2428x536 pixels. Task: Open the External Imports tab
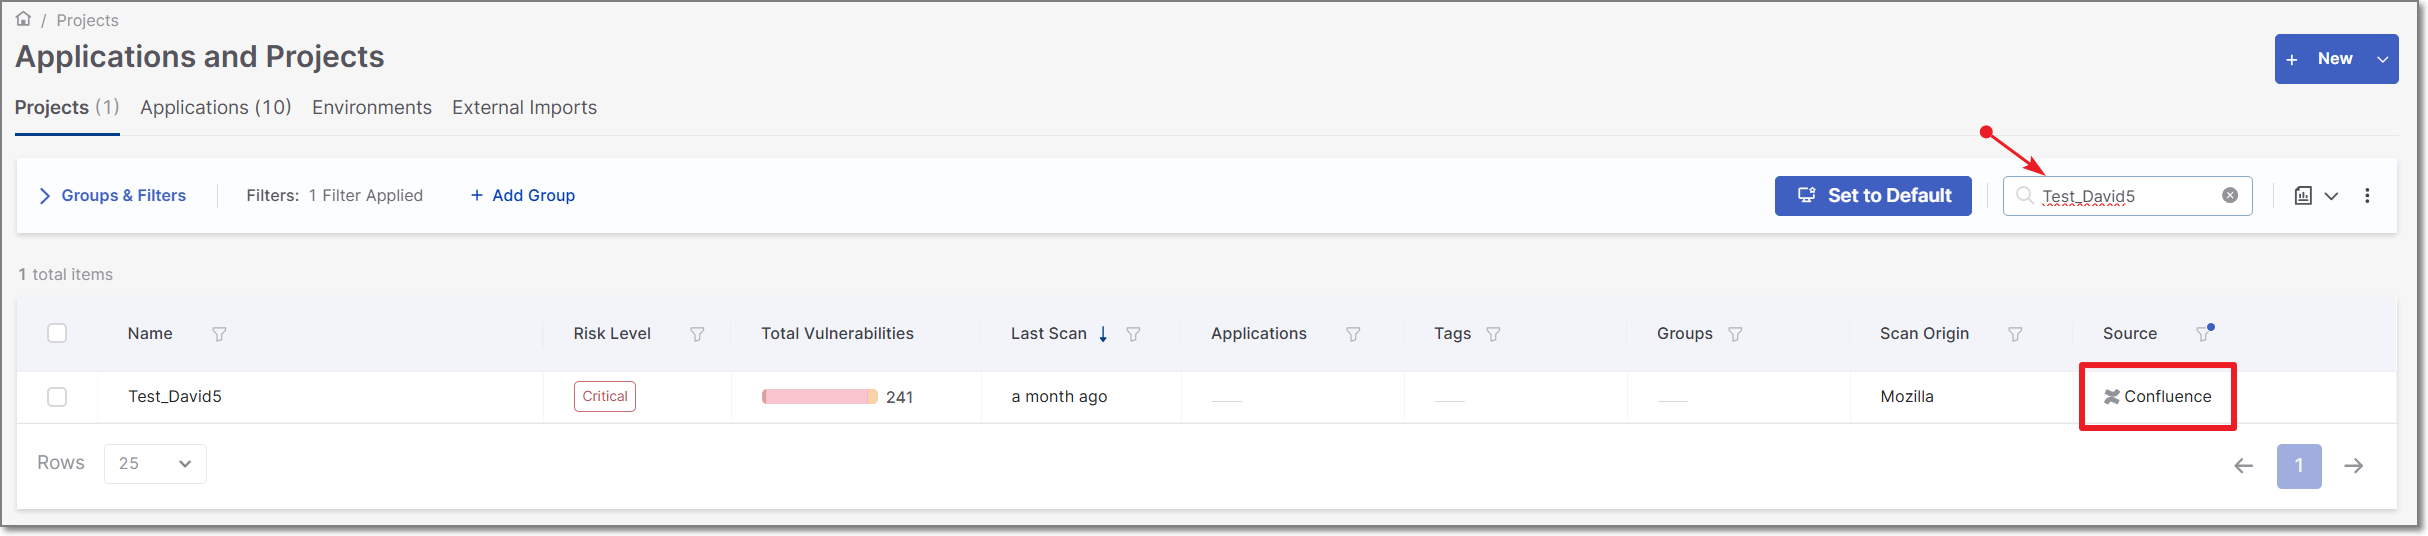(524, 108)
